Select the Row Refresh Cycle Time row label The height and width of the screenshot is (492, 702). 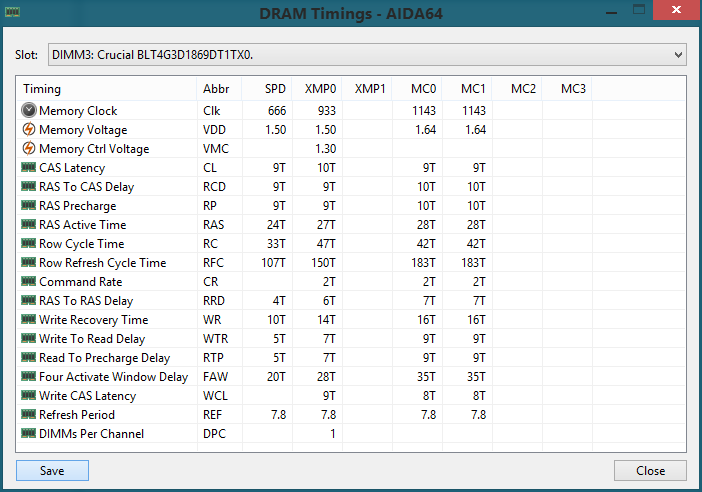[103, 263]
